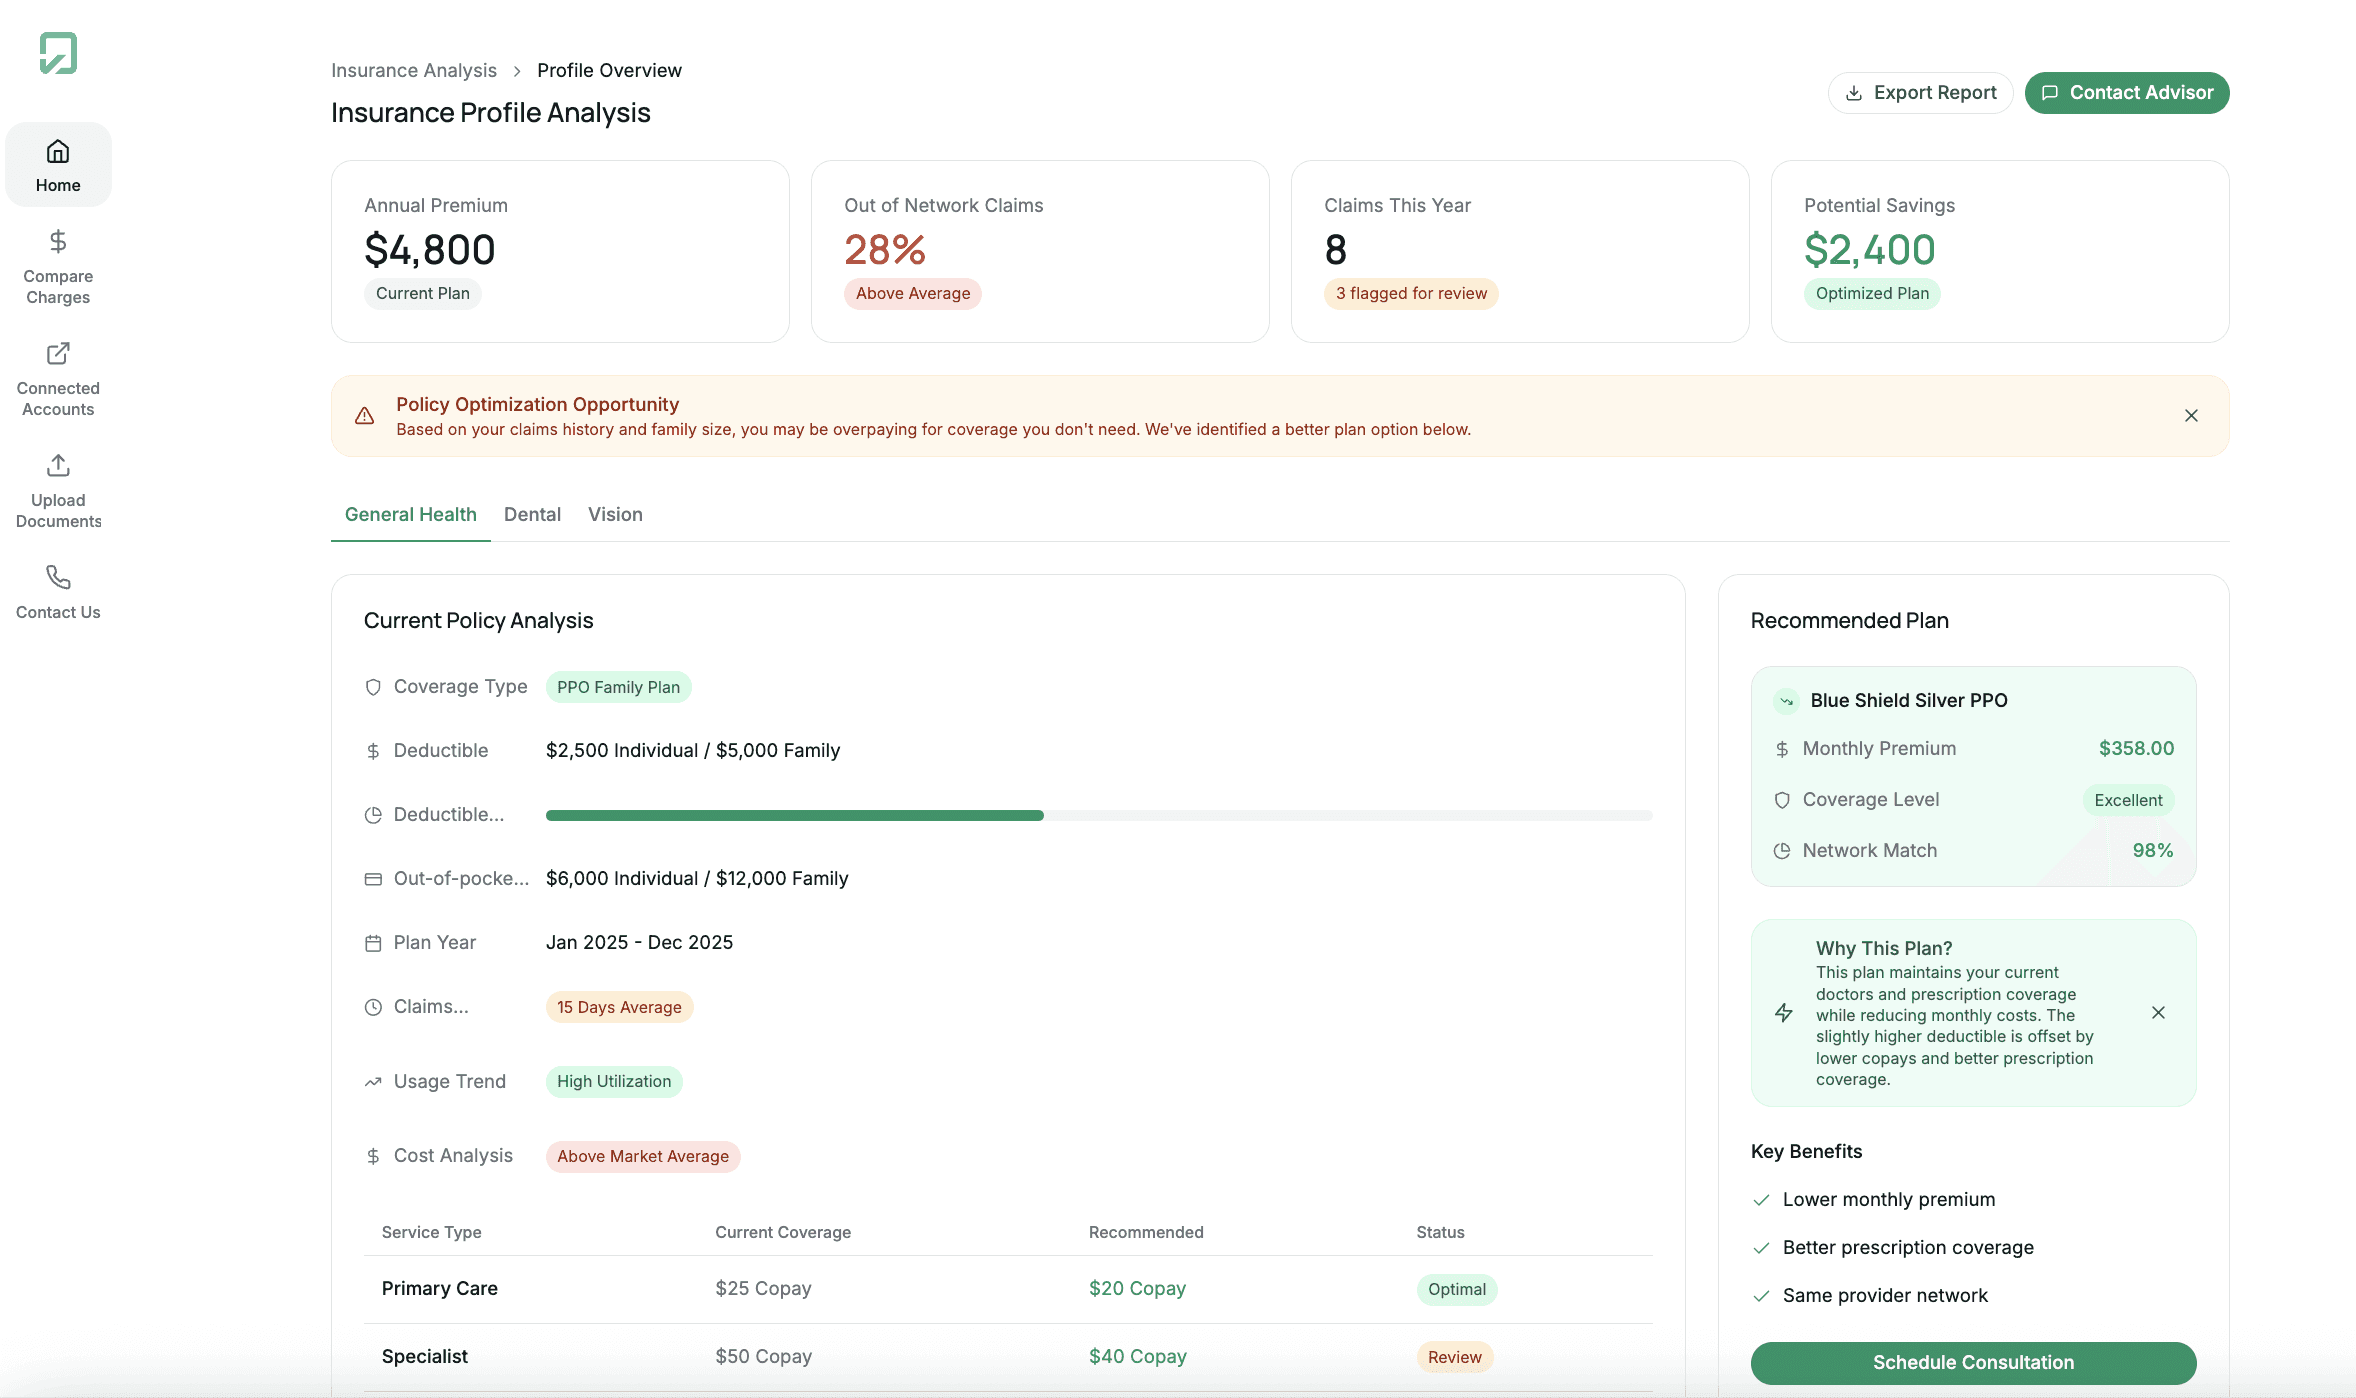Click the card icon beside Out-of-pocket

tap(373, 879)
